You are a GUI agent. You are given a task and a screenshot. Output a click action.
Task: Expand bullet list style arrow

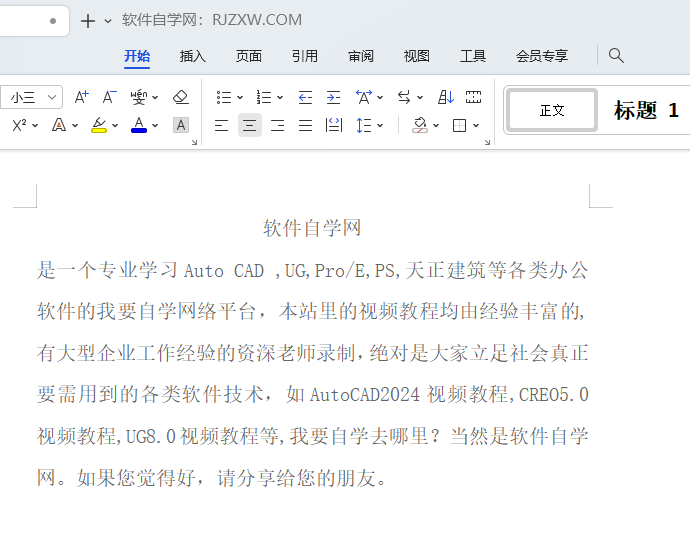click(x=240, y=98)
